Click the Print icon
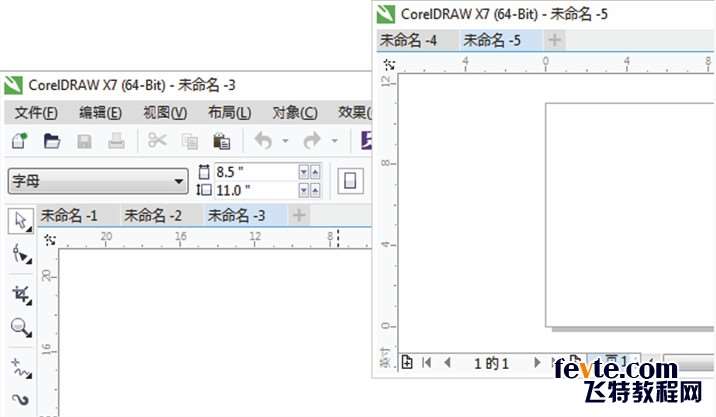Viewport: 716px width, 417px height. [x=116, y=141]
